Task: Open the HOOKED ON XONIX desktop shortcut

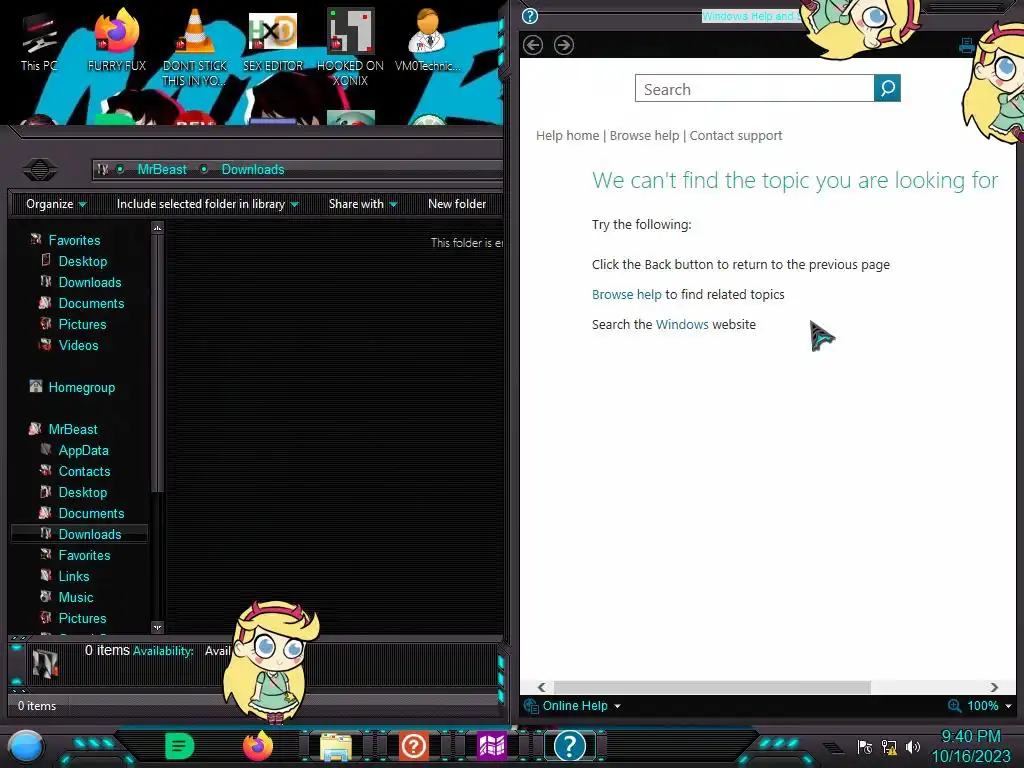Action: [351, 47]
